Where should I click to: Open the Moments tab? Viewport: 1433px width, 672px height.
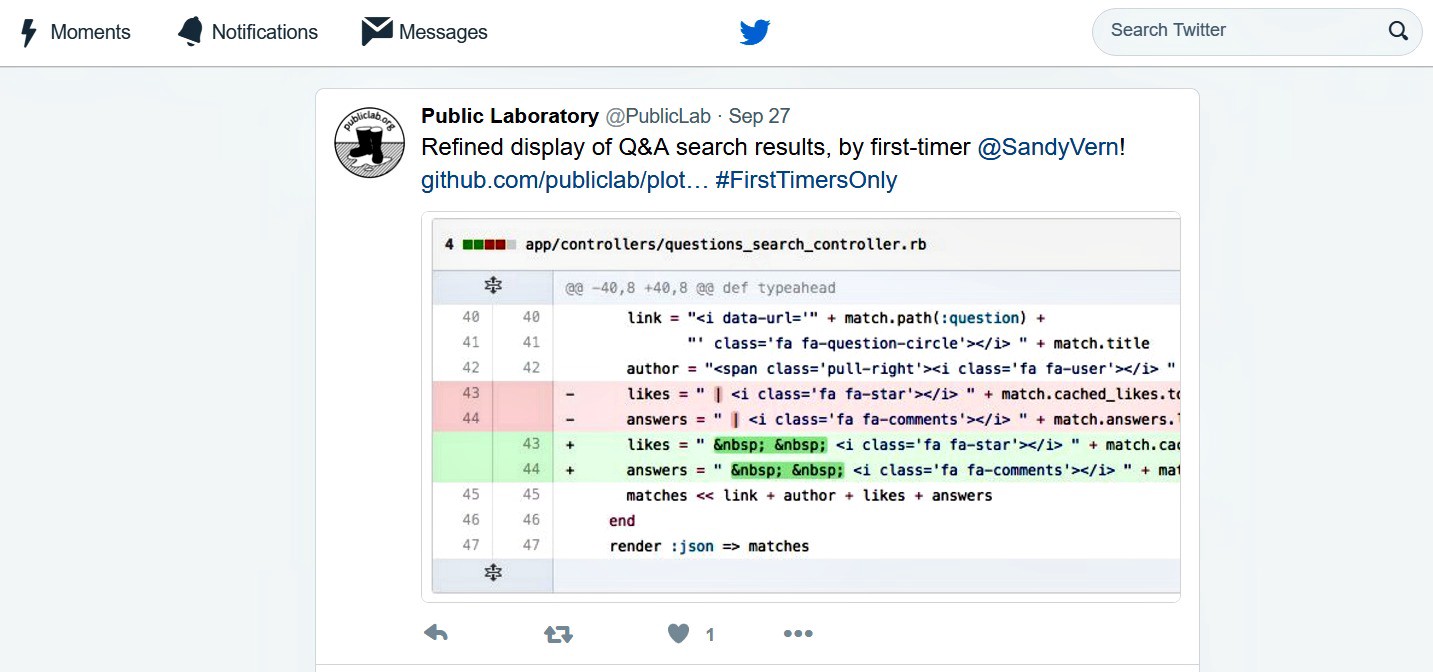90,32
